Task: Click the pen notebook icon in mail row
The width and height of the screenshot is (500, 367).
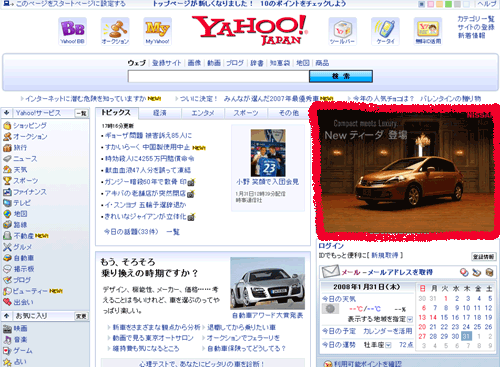Action: coord(477,272)
